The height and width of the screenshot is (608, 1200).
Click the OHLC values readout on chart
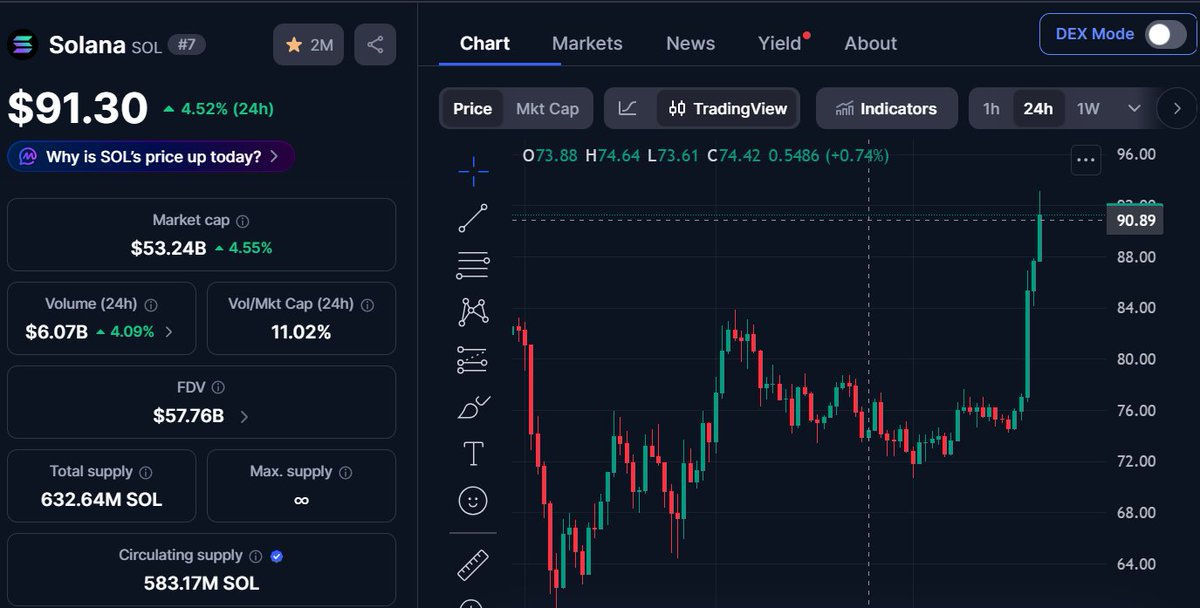point(706,155)
